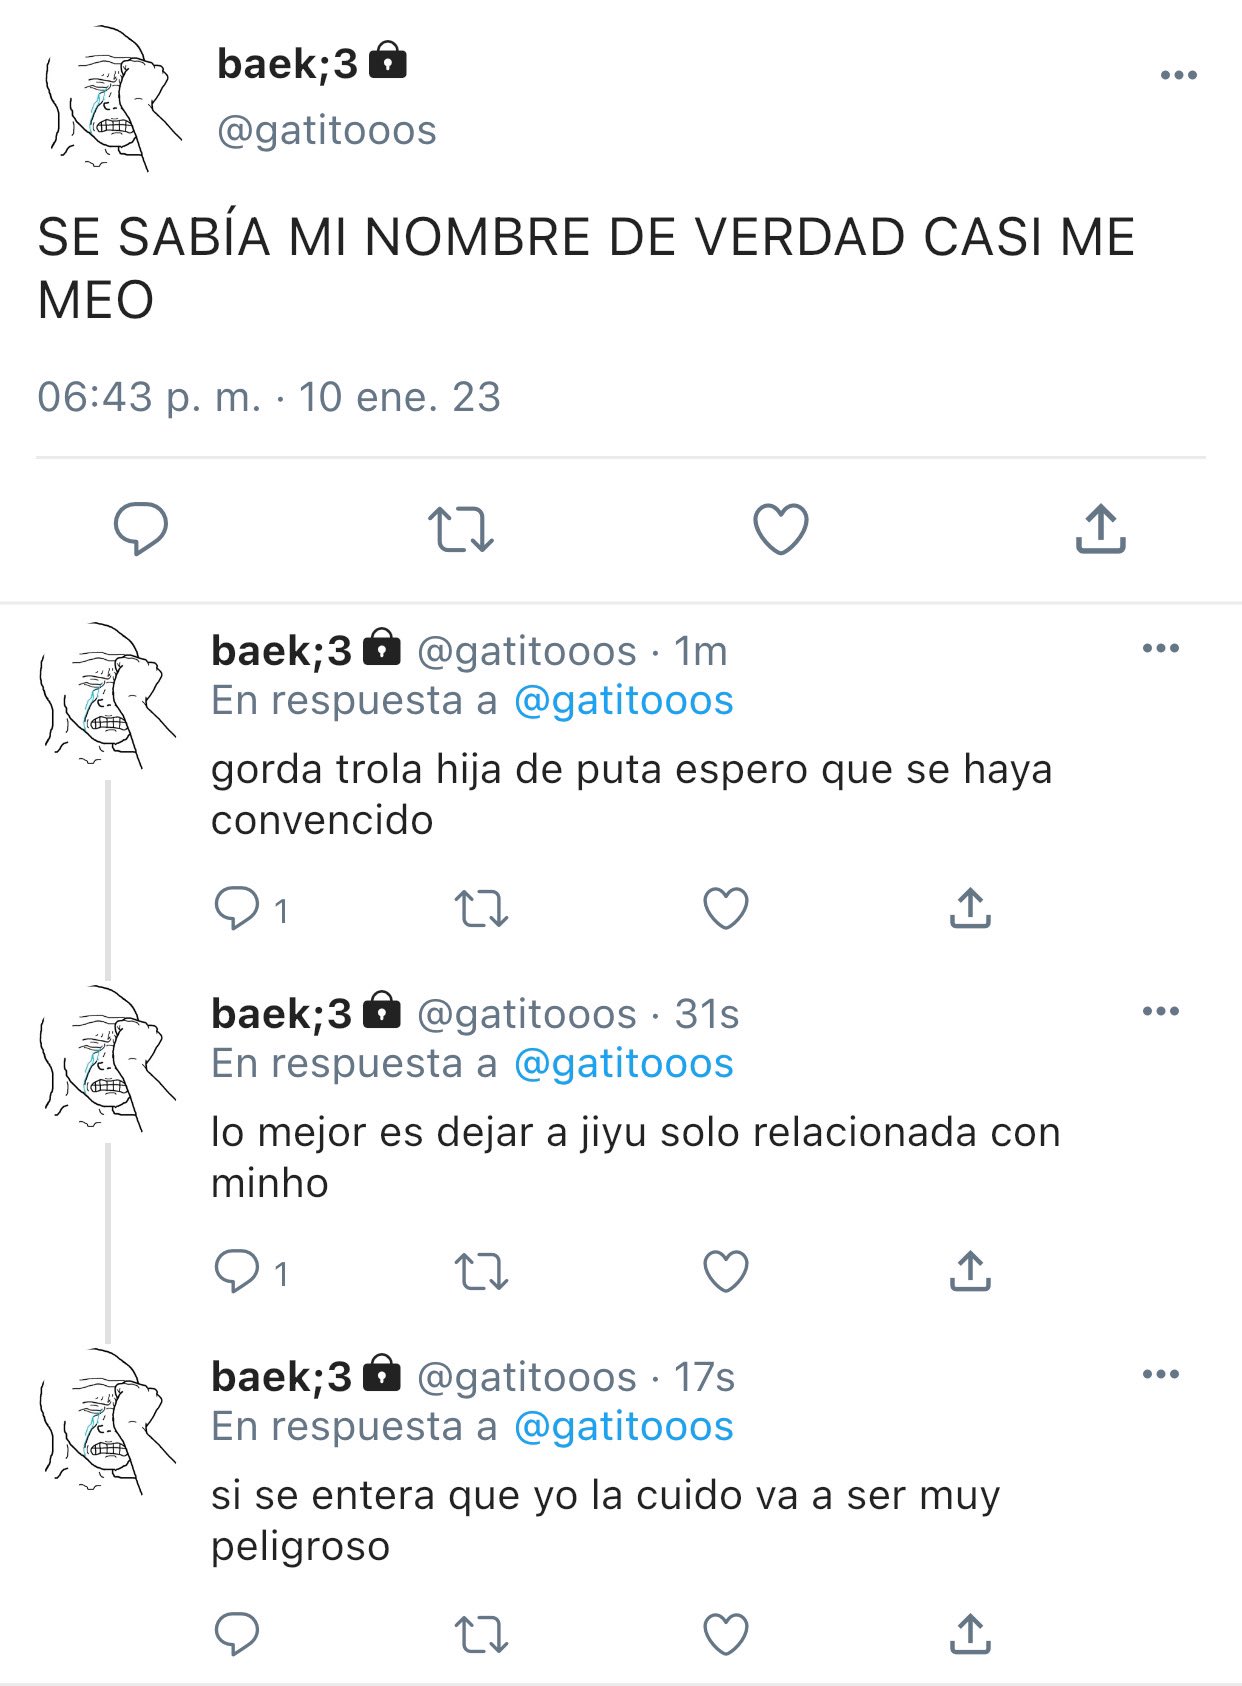Image resolution: width=1242 pixels, height=1686 pixels.
Task: Share the 'gorda trola' reply
Action: [970, 908]
